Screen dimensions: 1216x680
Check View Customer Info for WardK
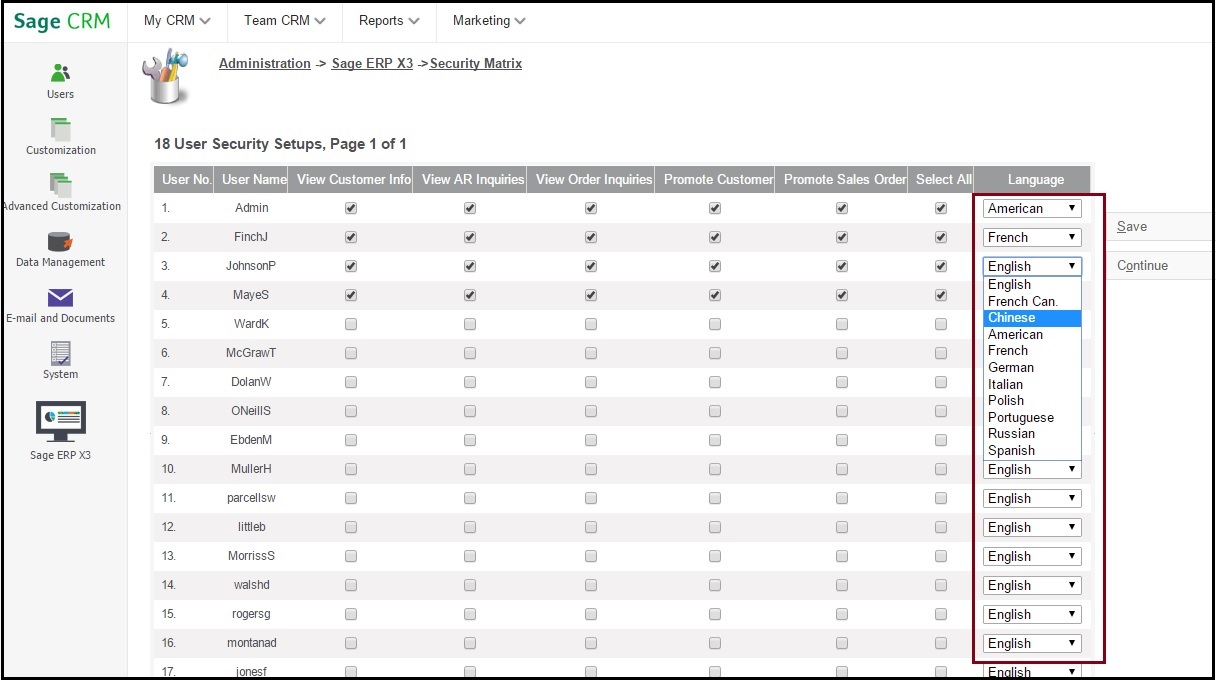coord(351,324)
